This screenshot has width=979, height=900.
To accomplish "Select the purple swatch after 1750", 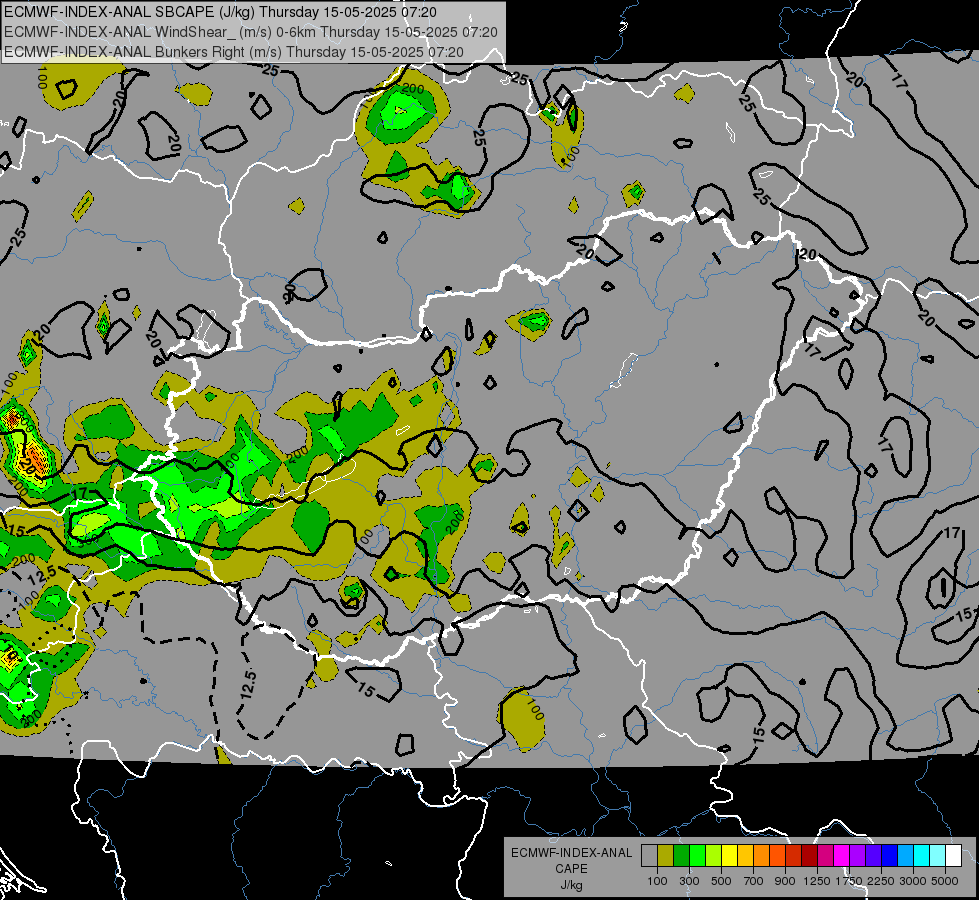I will click(858, 855).
